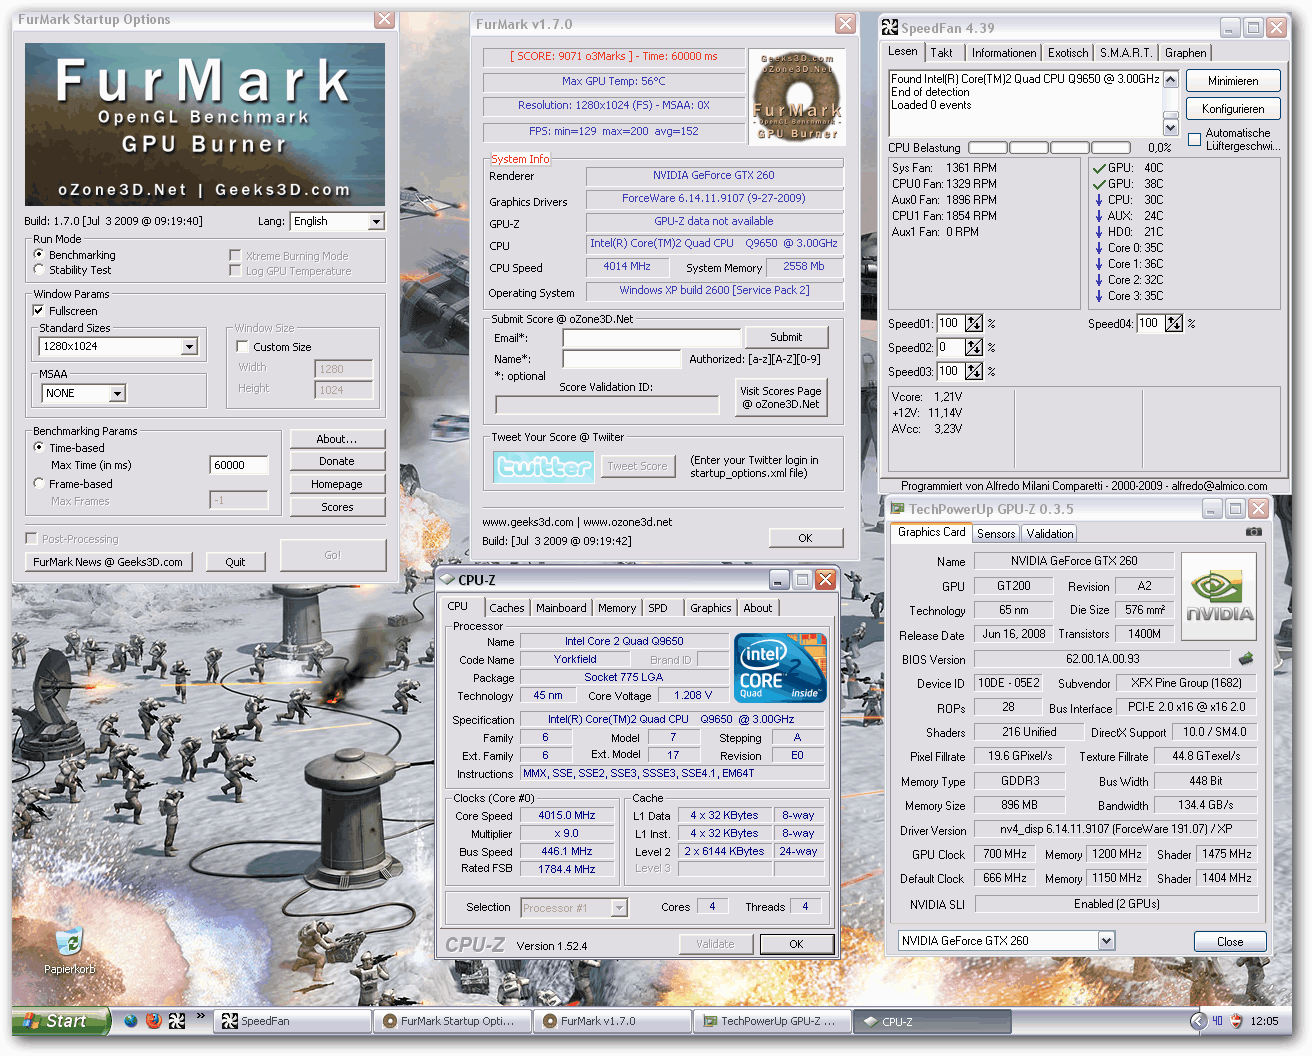Image resolution: width=1312 pixels, height=1056 pixels.
Task: Select the Benchmarking run mode radio button
Action: point(40,255)
